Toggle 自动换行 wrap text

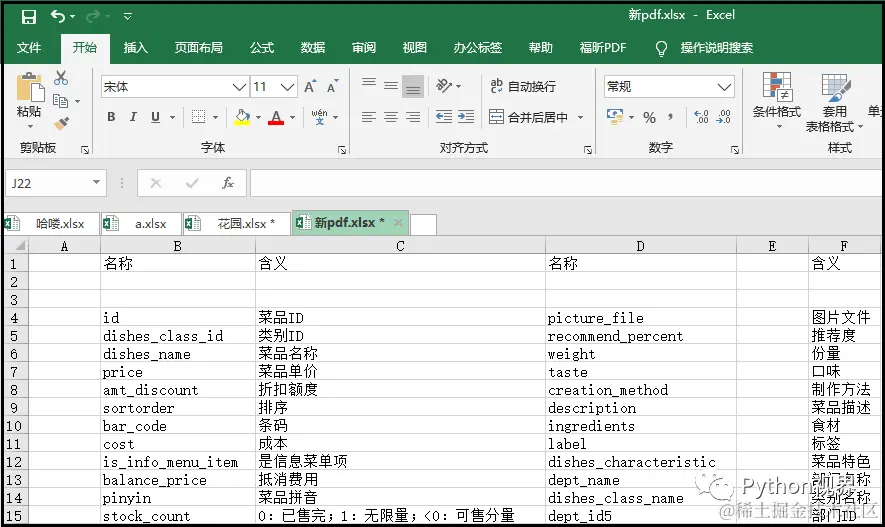(x=523, y=86)
